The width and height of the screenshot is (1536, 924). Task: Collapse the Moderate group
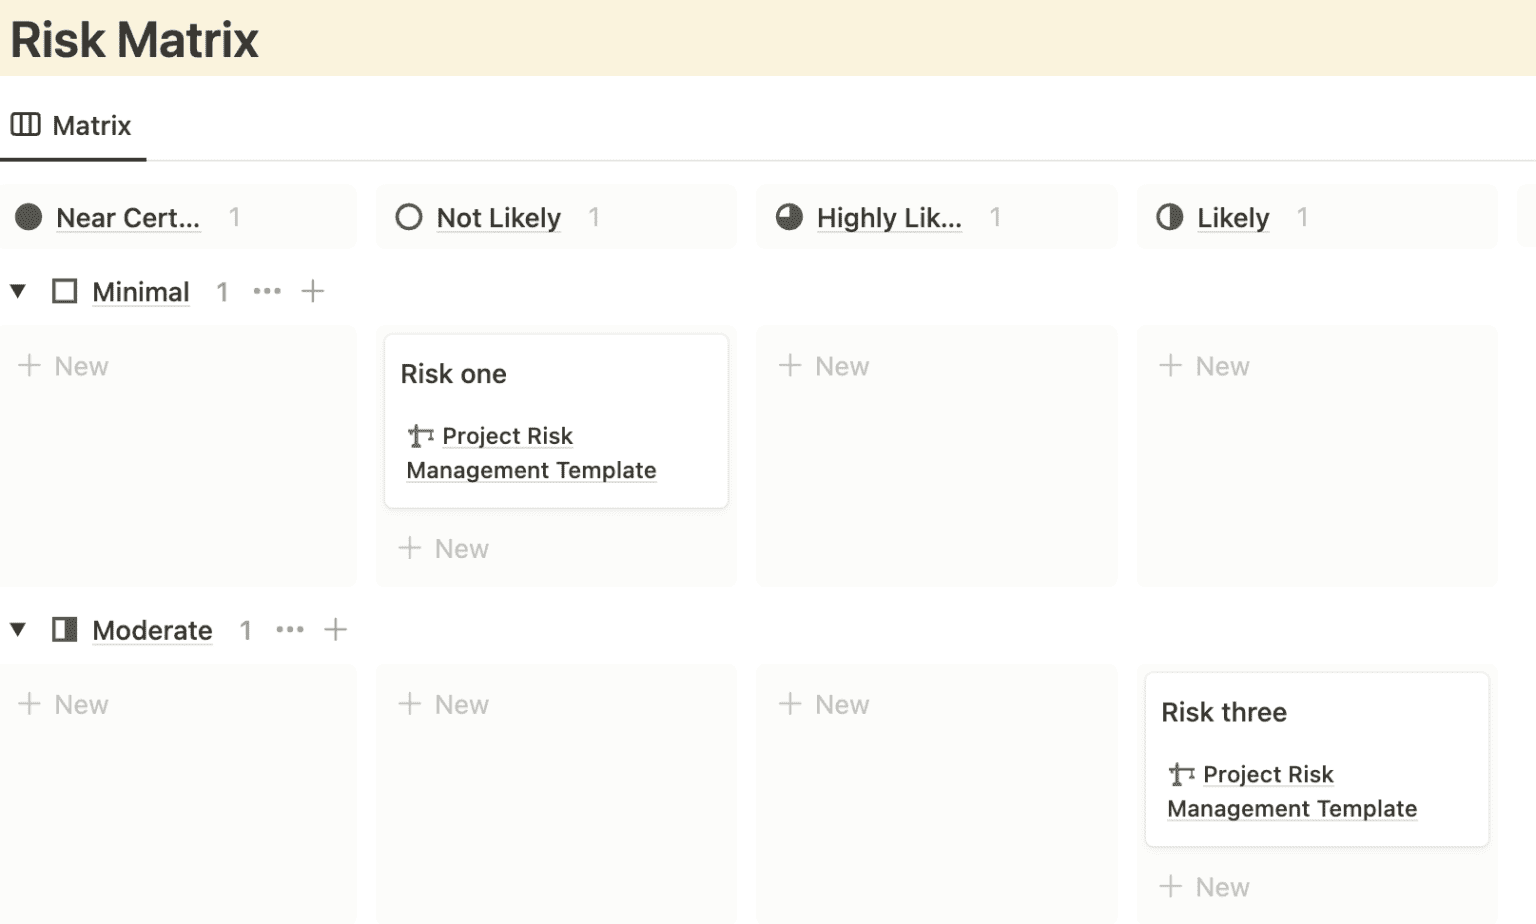coord(16,630)
